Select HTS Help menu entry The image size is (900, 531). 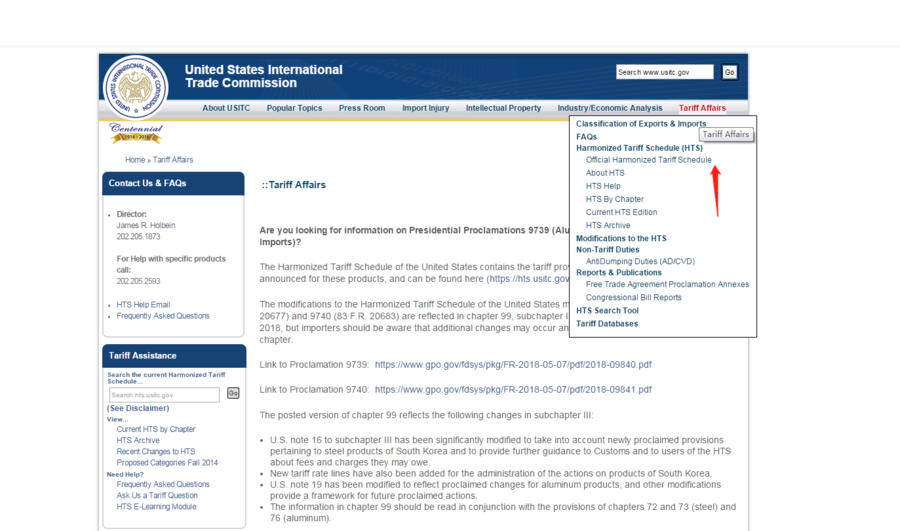click(603, 186)
